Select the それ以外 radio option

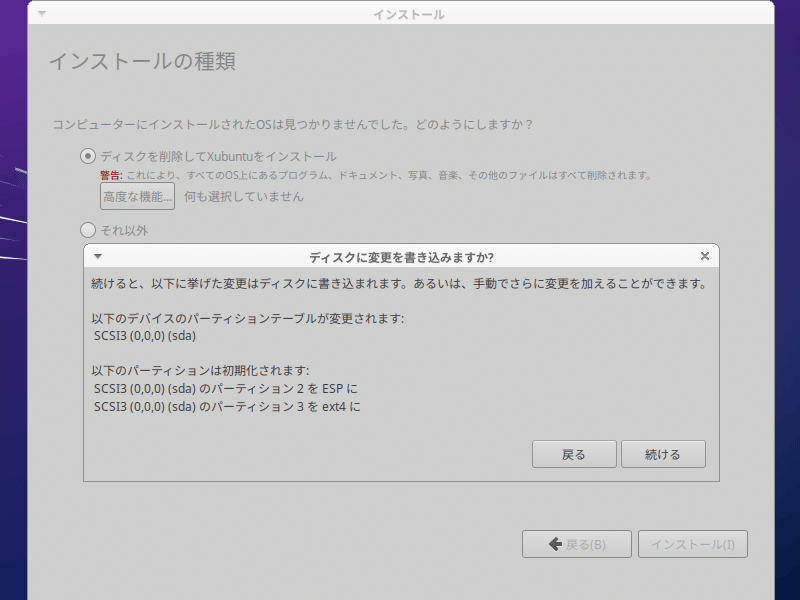tap(88, 230)
